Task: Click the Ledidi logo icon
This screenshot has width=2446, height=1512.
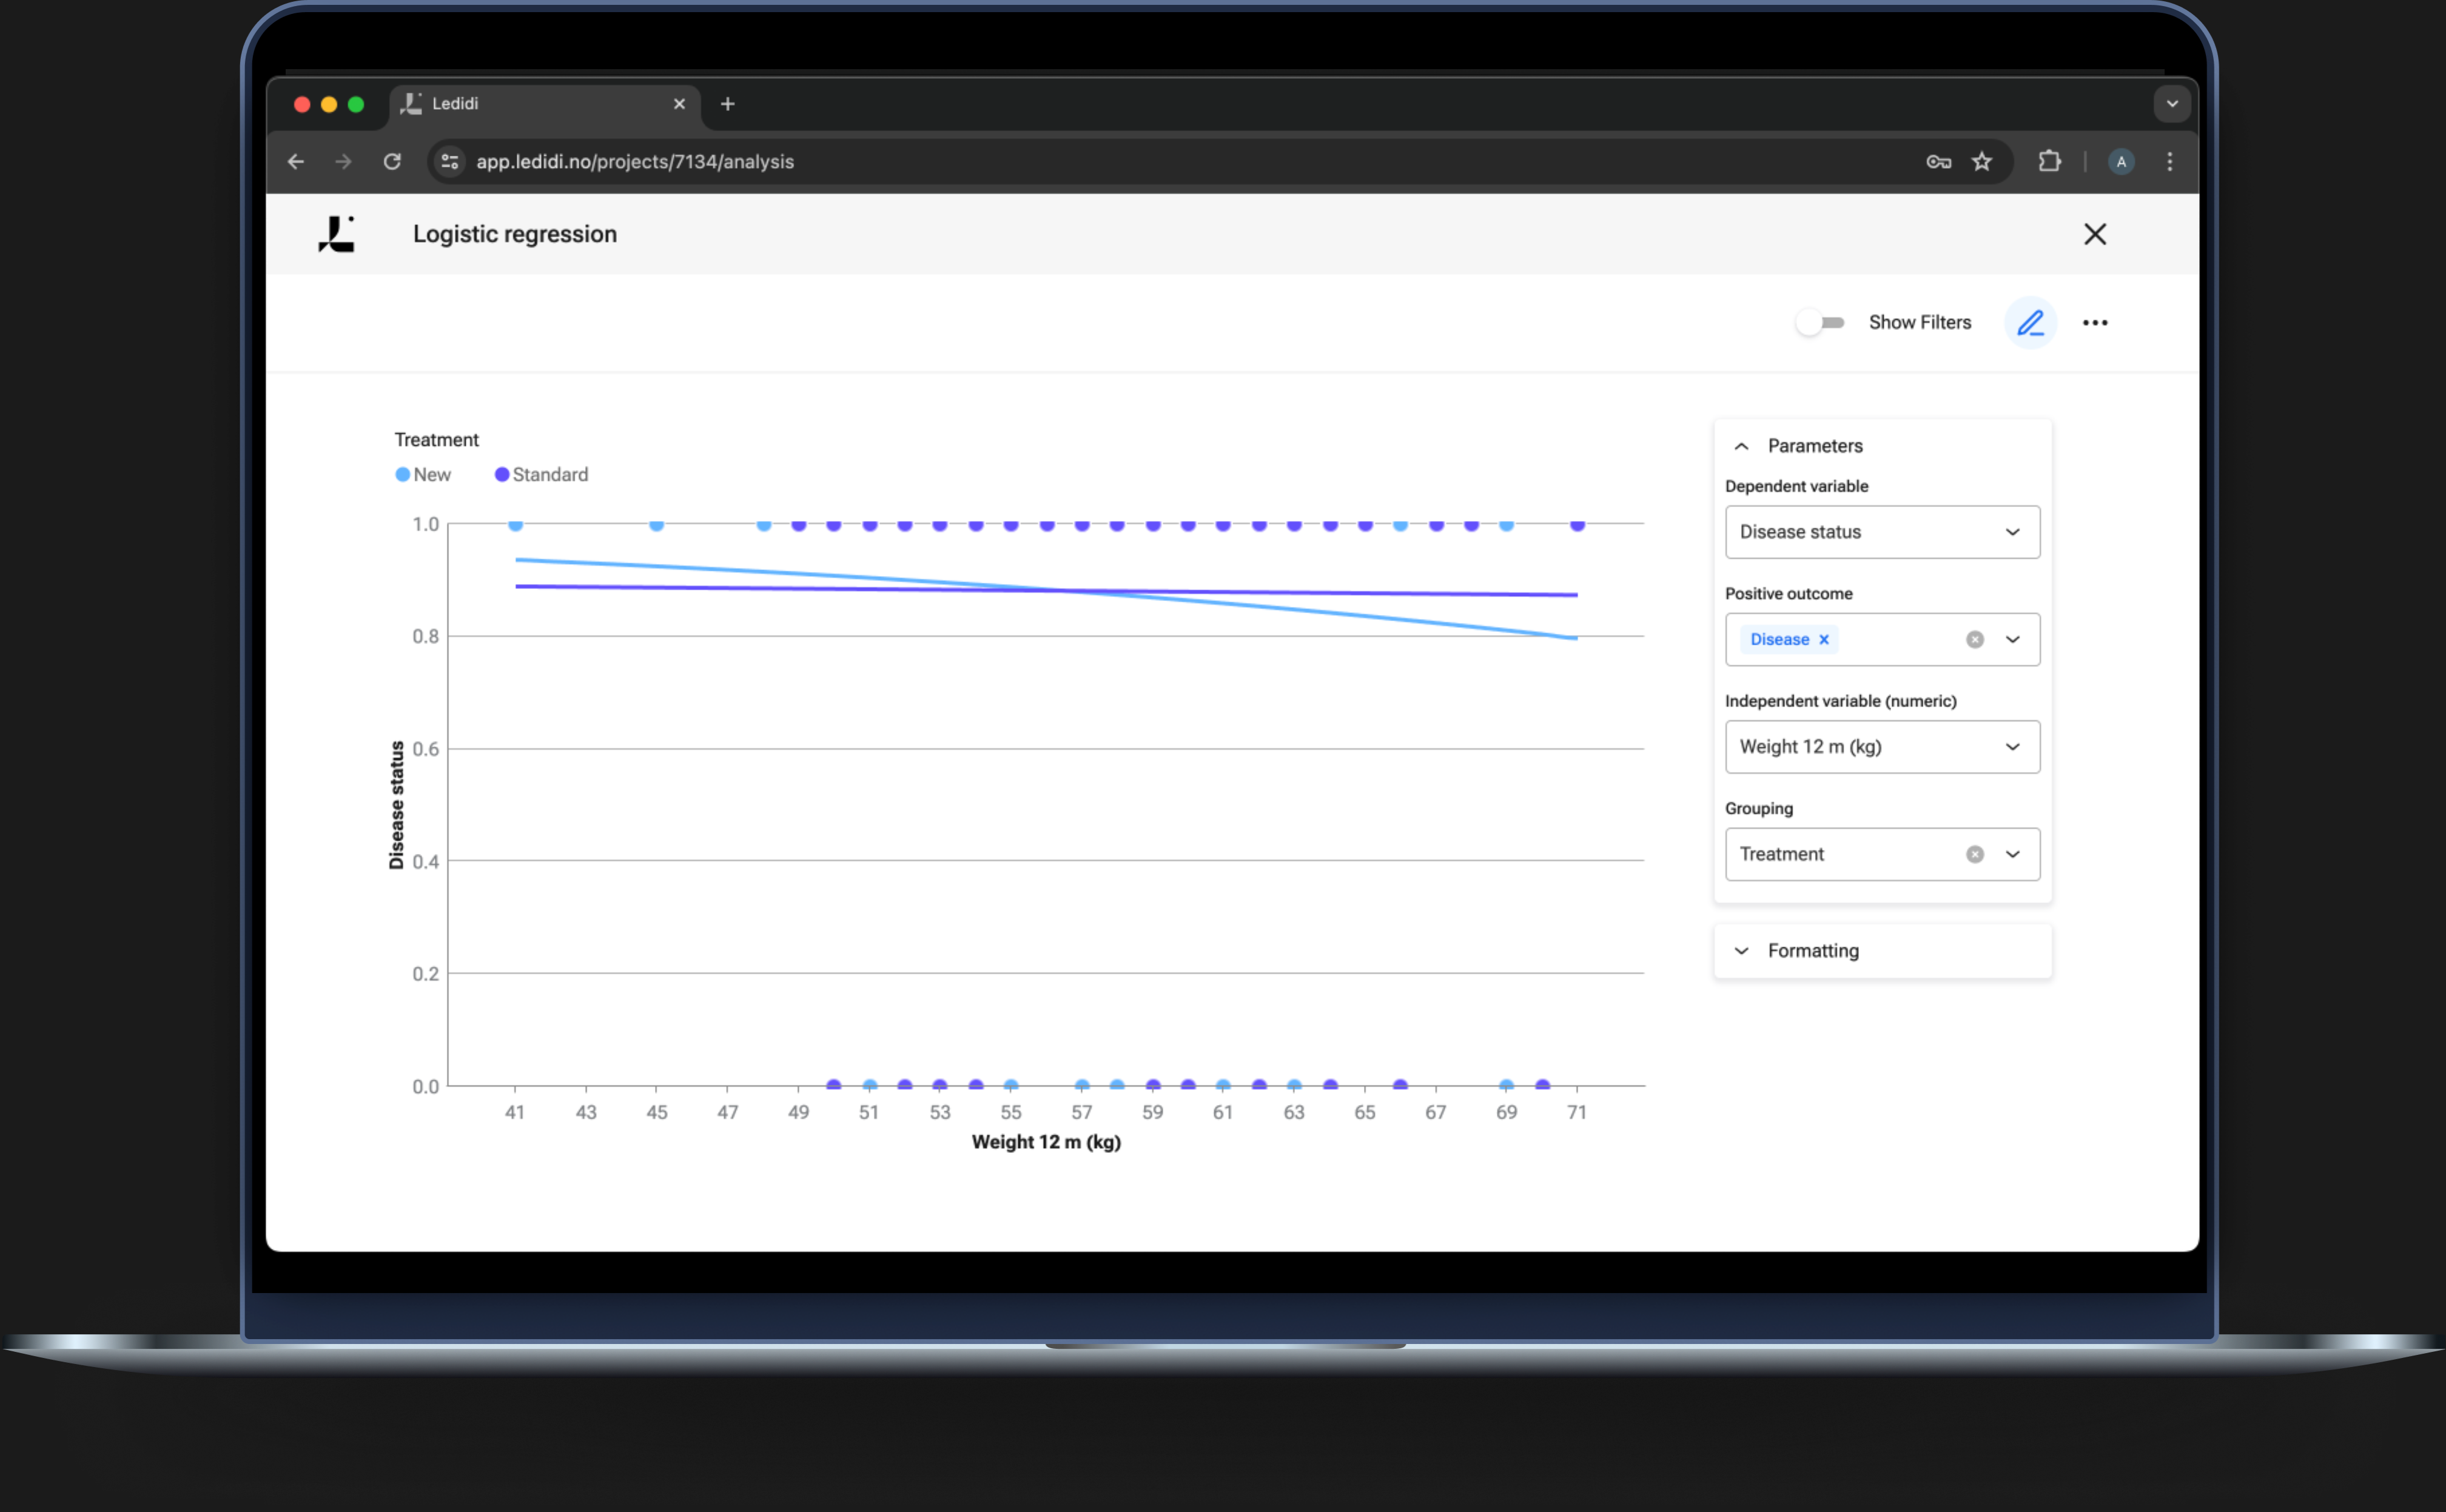Action: 337,234
